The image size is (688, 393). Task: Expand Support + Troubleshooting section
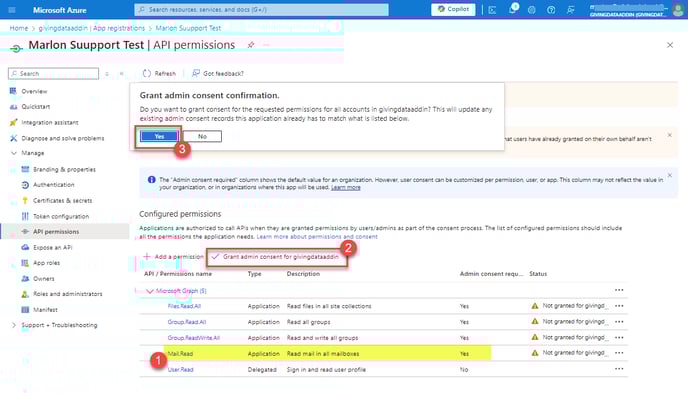tap(14, 325)
